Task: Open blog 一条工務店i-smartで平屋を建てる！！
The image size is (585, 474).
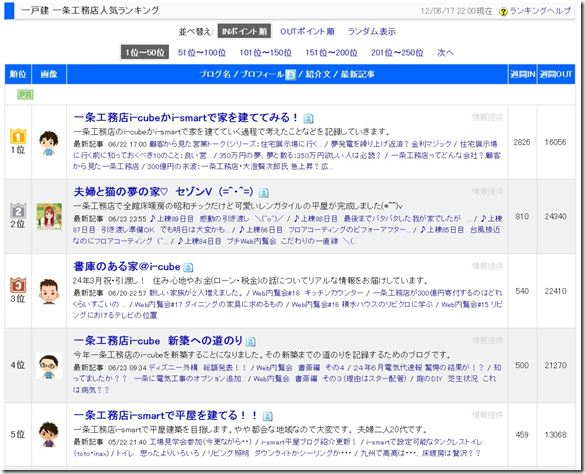Action: click(x=165, y=415)
